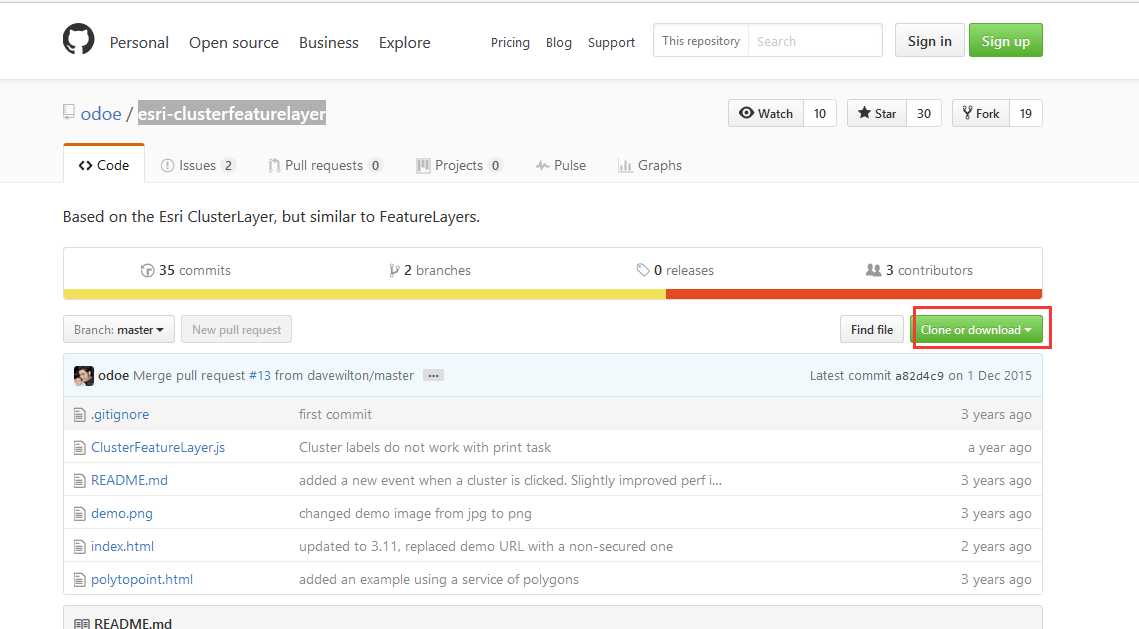View the 35 commits
The height and width of the screenshot is (629, 1139).
point(186,270)
